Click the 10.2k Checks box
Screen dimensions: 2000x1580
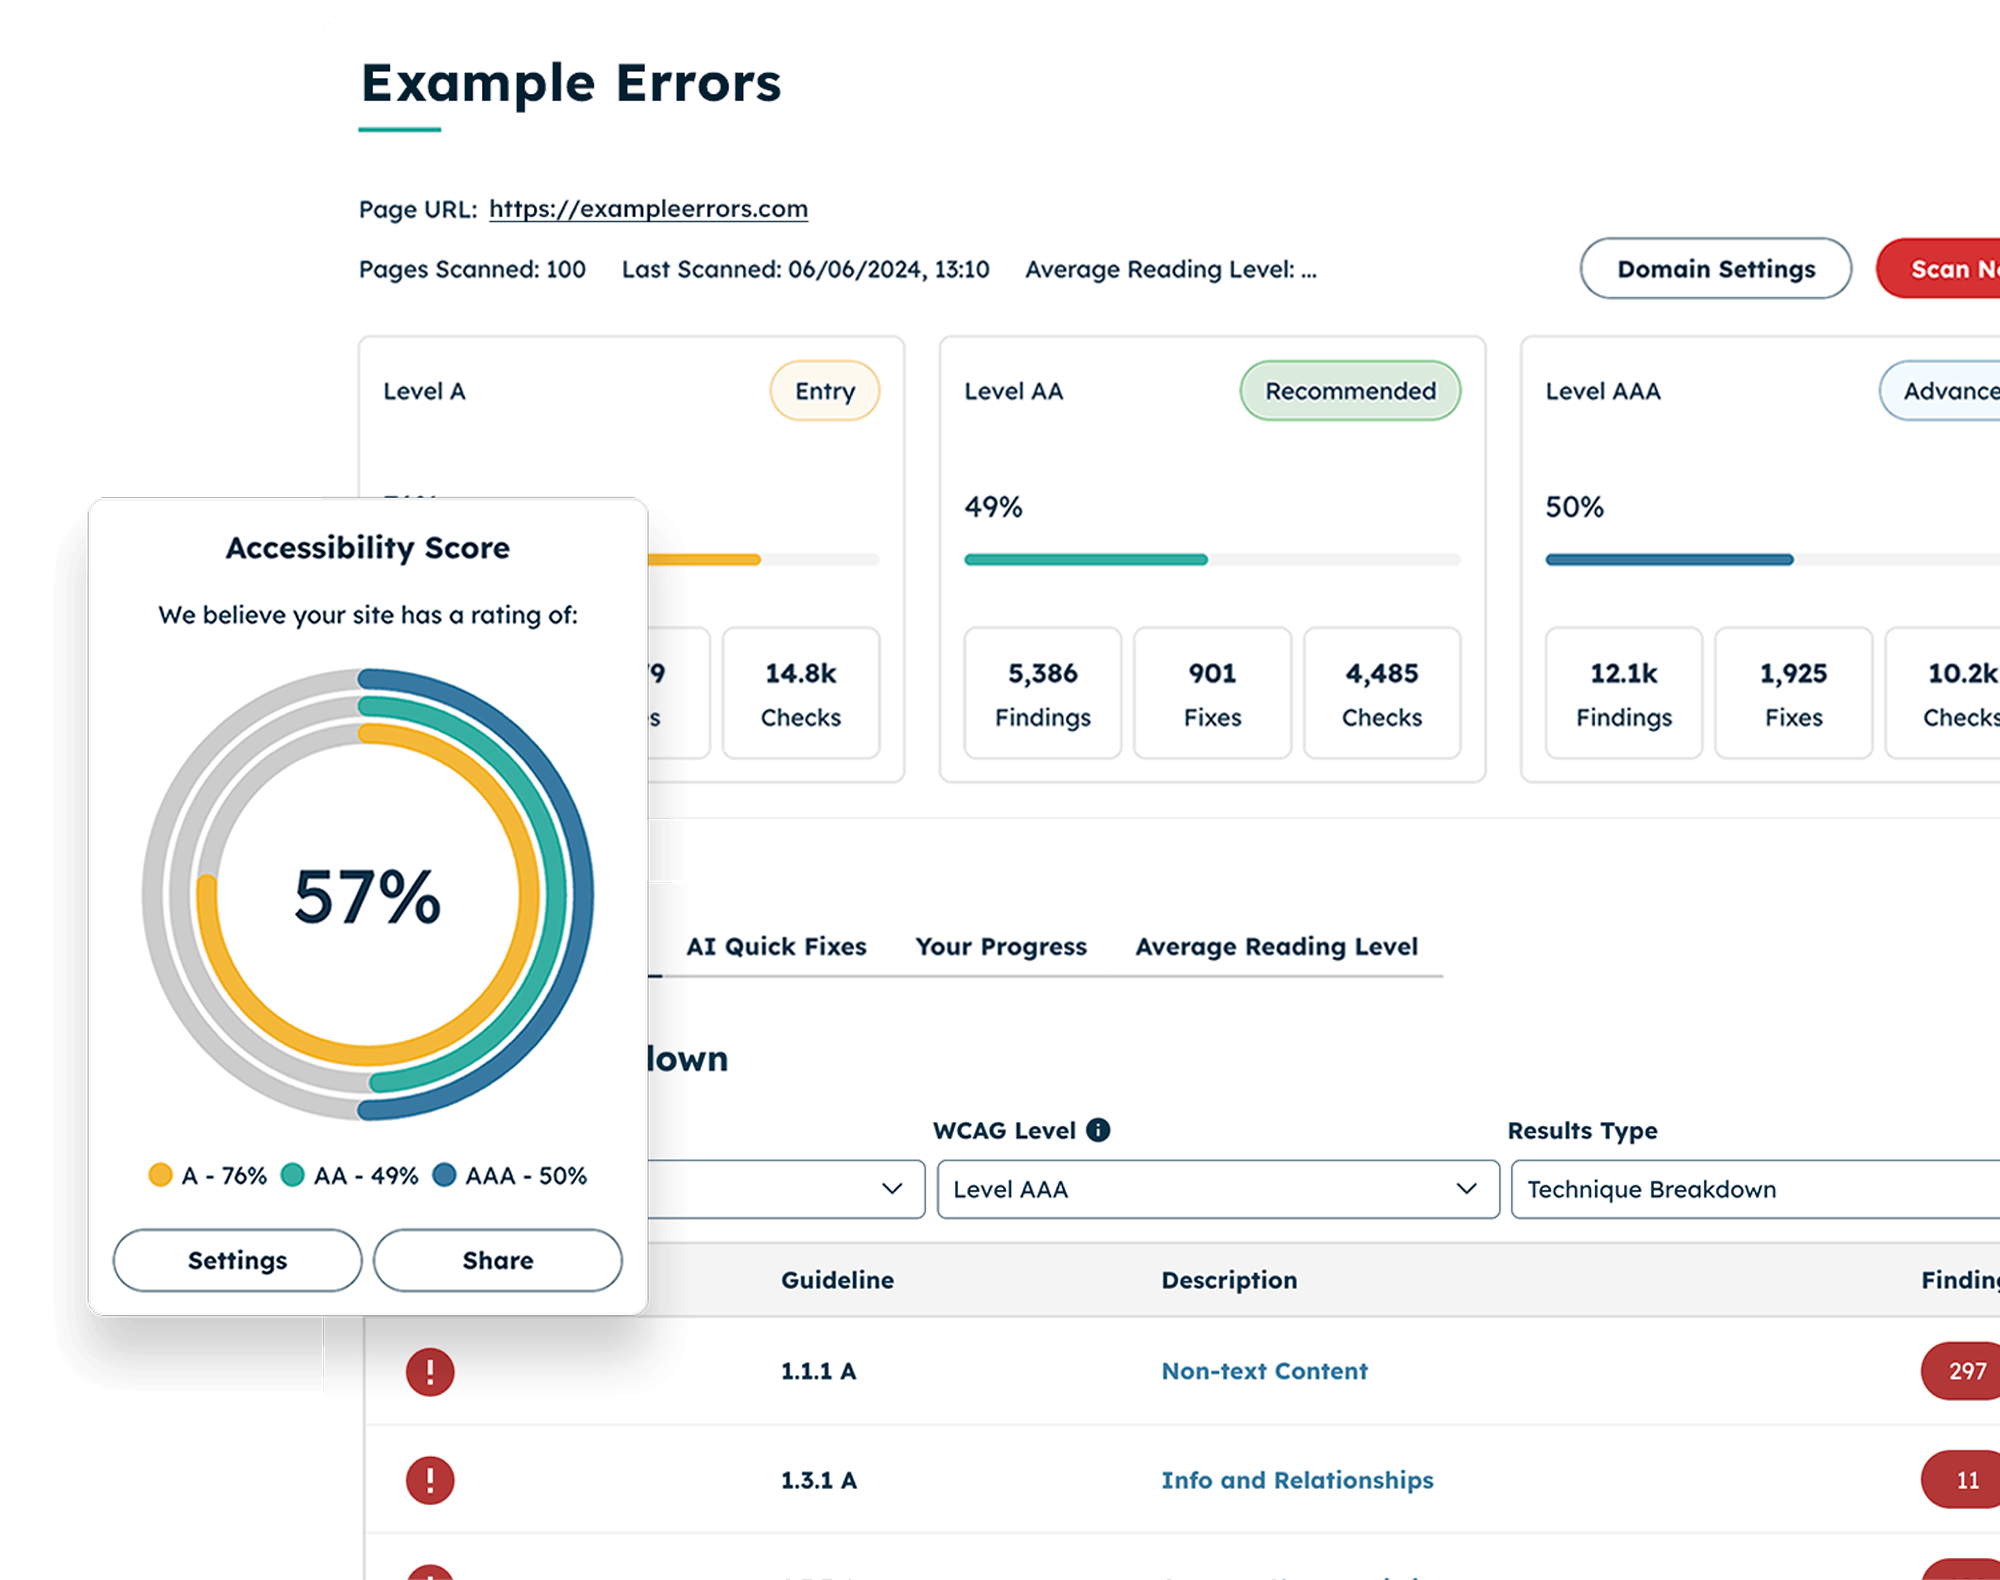coord(1943,693)
